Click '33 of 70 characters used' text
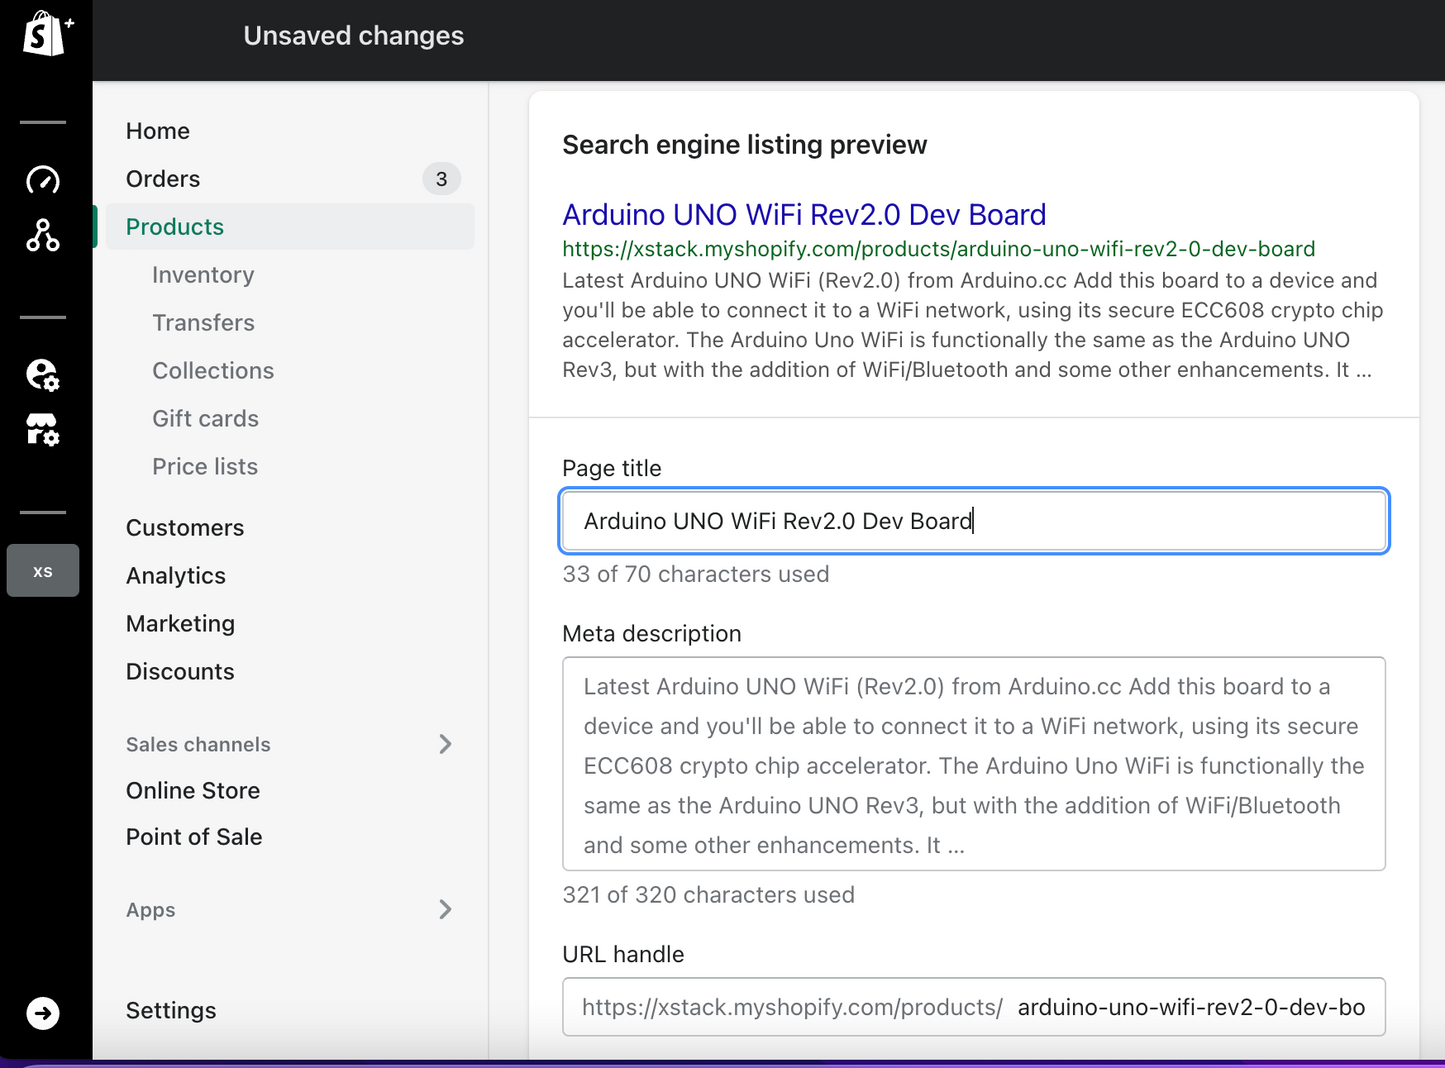The image size is (1445, 1068). pos(696,575)
